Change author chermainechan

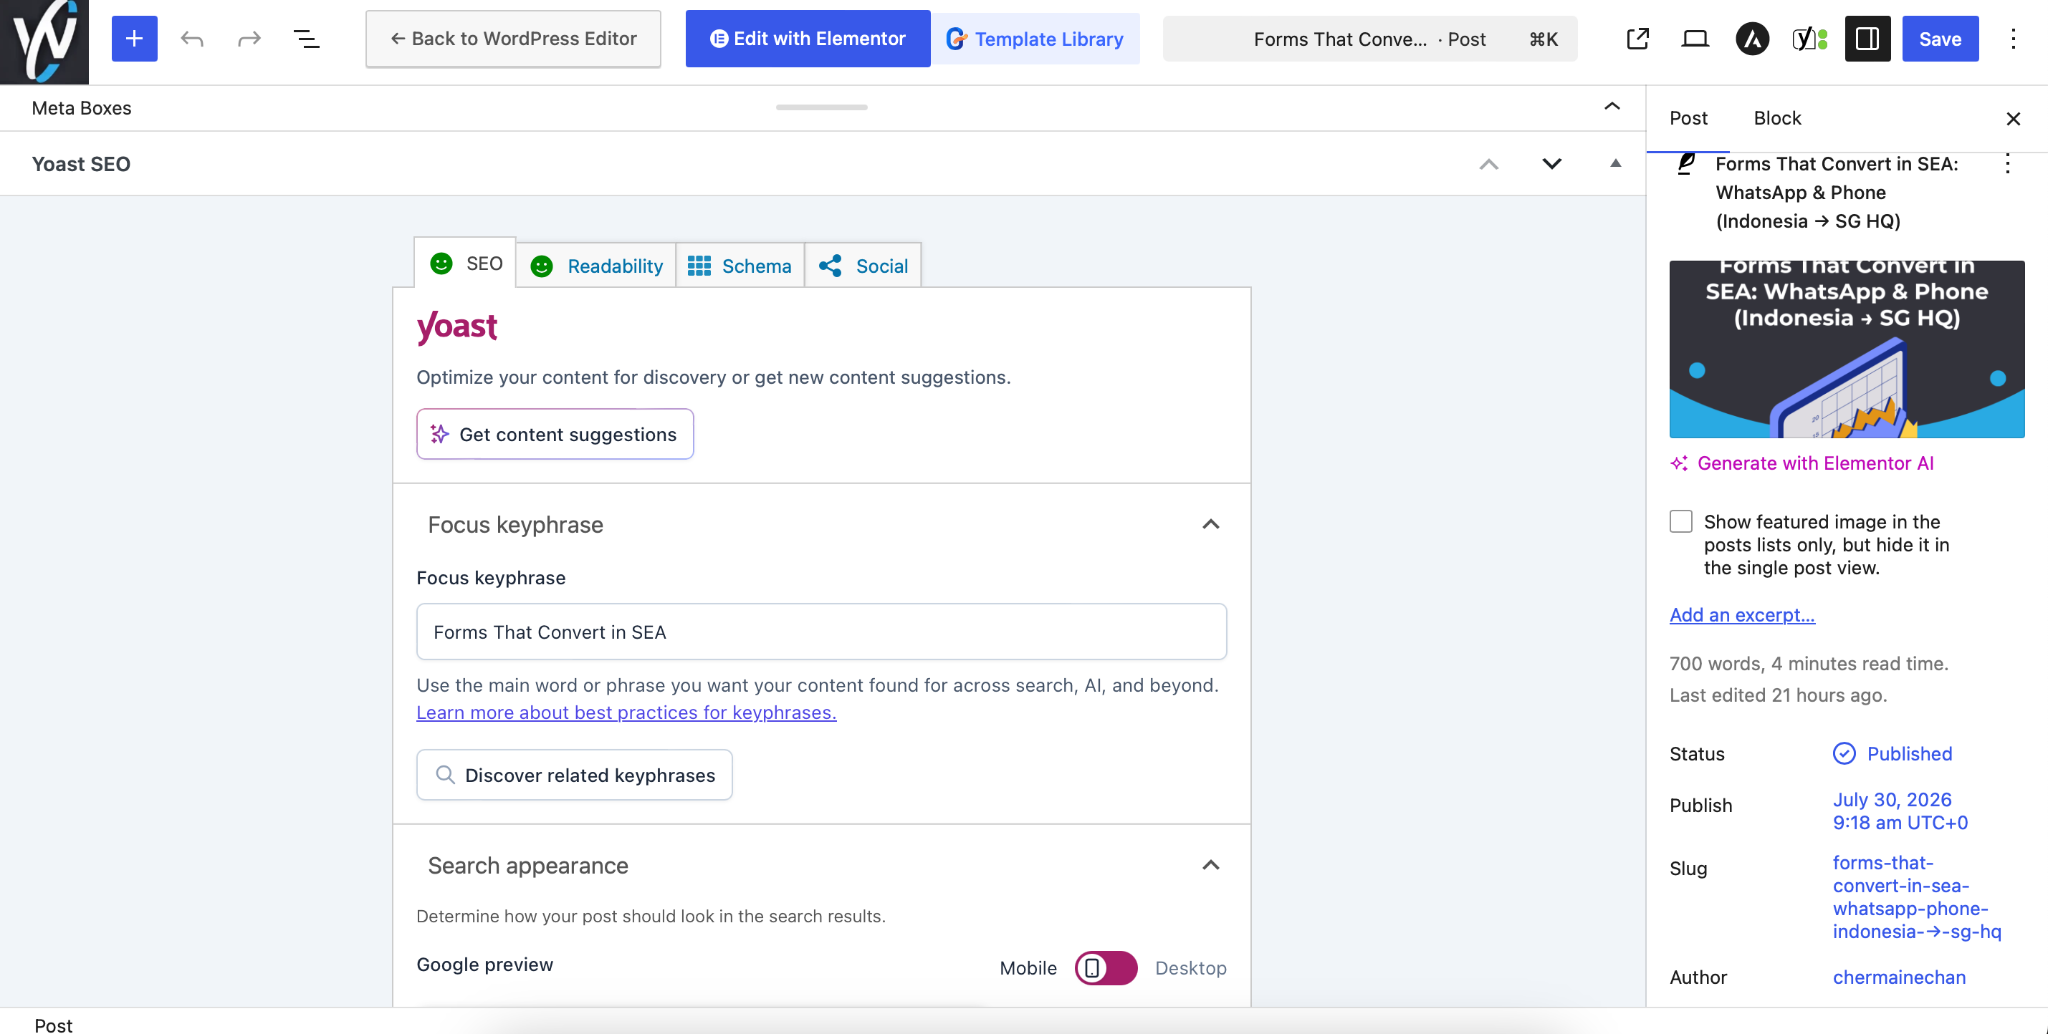click(1899, 977)
